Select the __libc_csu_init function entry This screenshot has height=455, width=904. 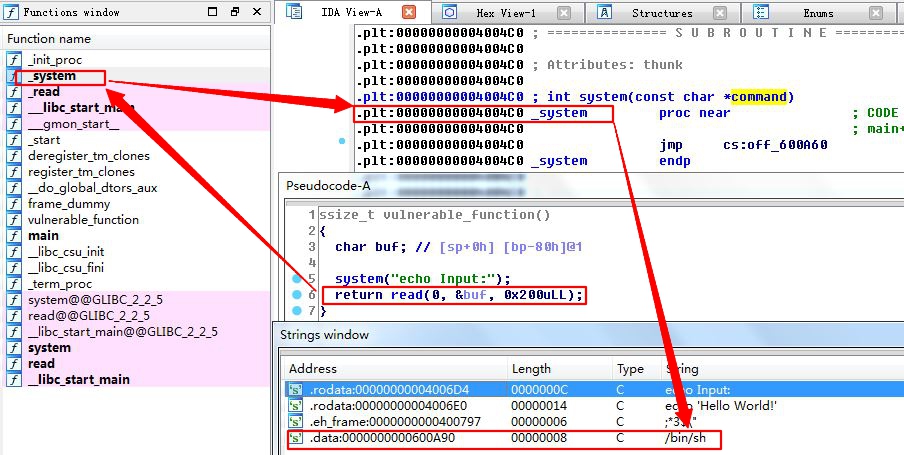coord(66,252)
